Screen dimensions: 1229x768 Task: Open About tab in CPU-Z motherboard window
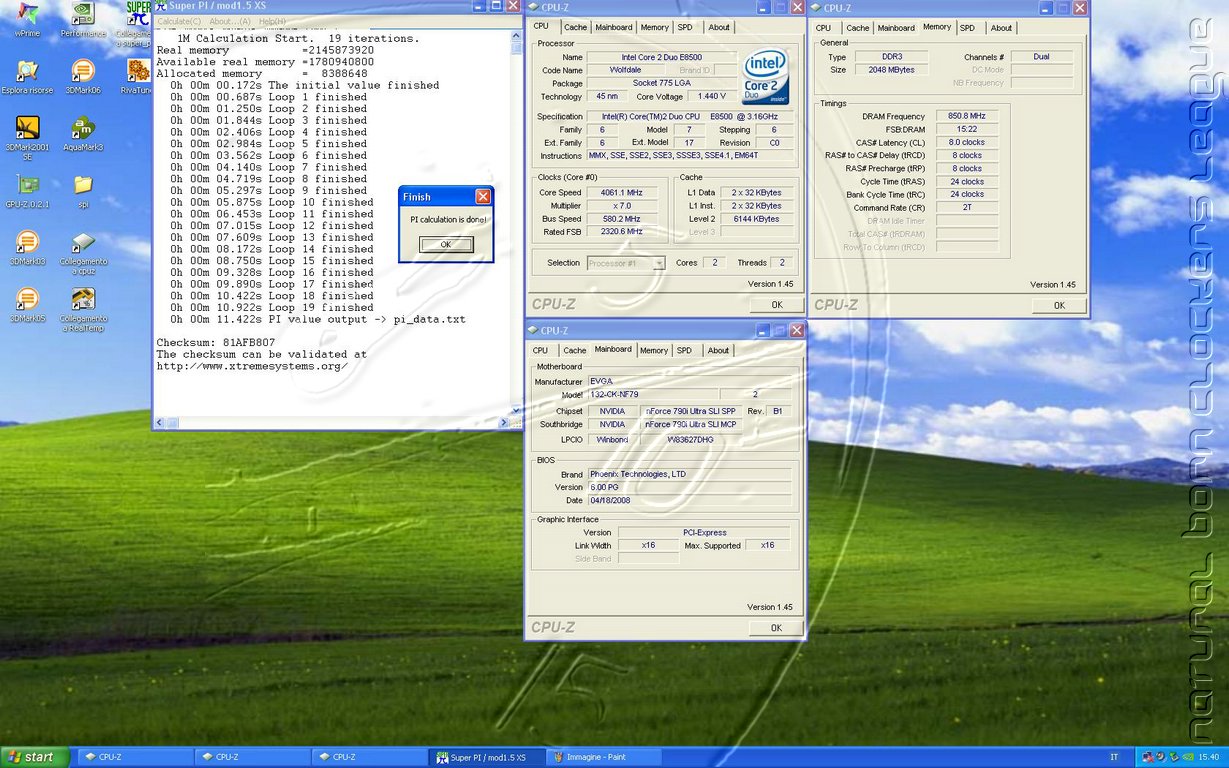pos(719,351)
